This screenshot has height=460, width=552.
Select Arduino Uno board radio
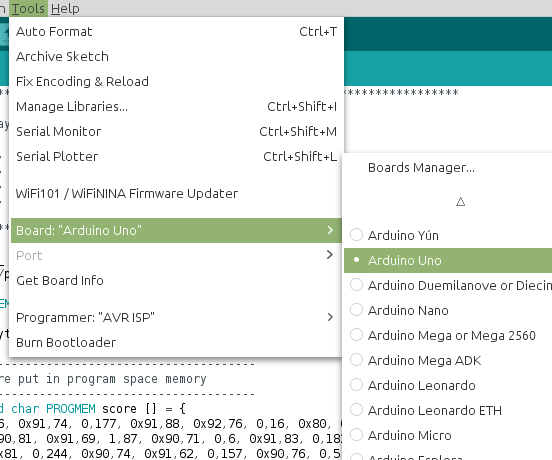[x=356, y=260]
